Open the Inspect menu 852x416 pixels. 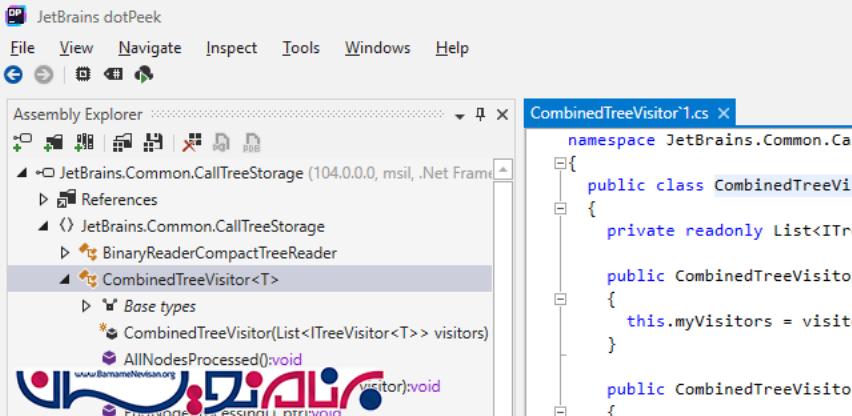click(231, 48)
